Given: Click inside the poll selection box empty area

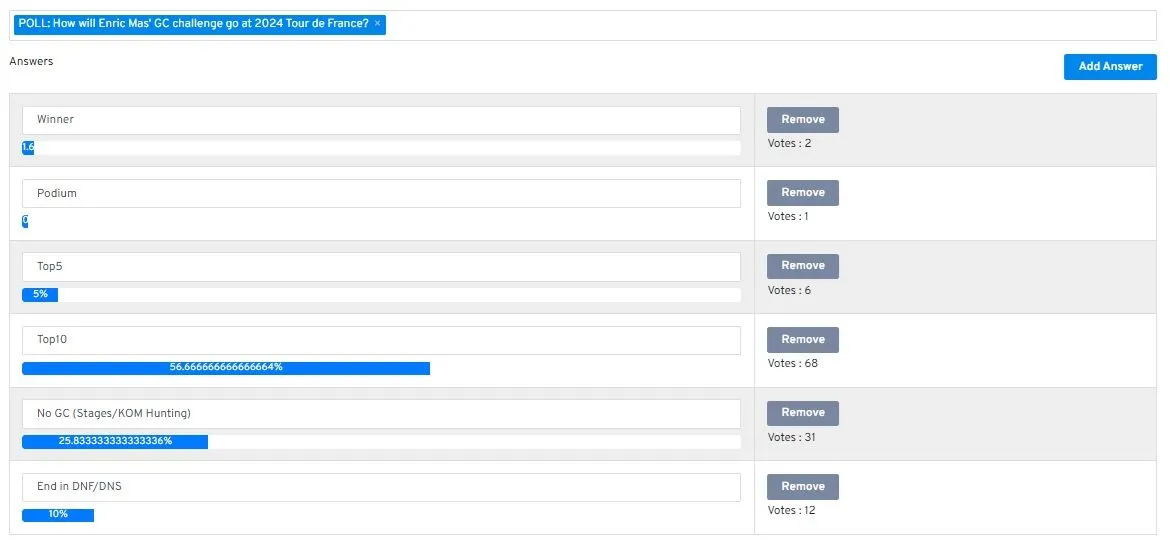Looking at the screenshot, I should 769,25.
